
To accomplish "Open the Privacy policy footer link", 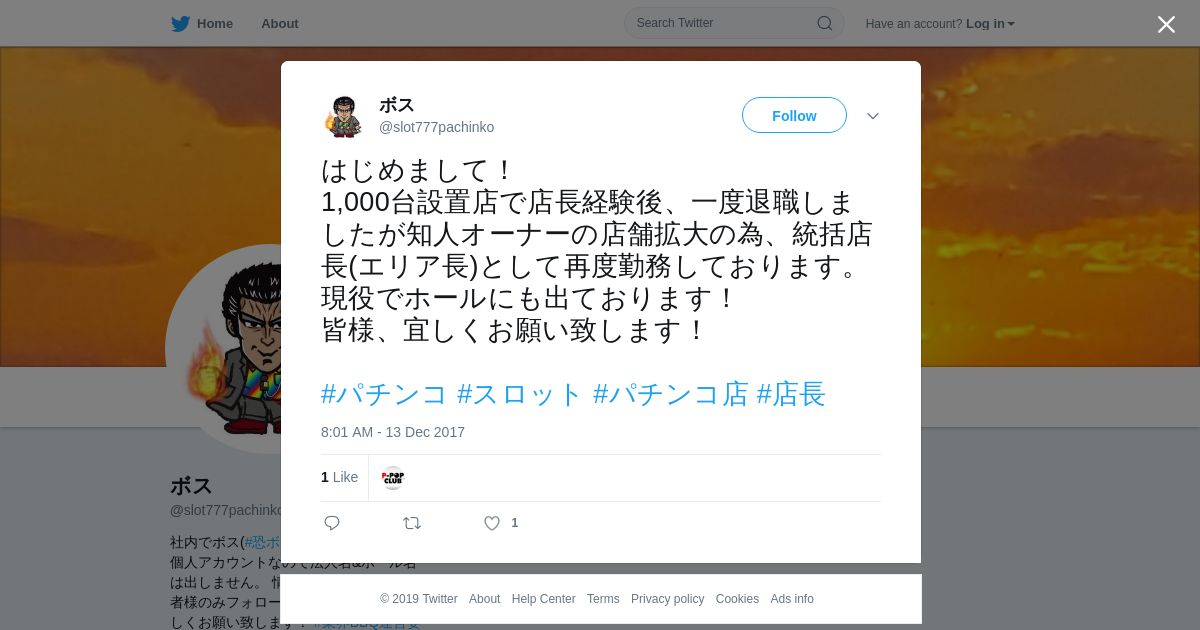I will pos(668,599).
